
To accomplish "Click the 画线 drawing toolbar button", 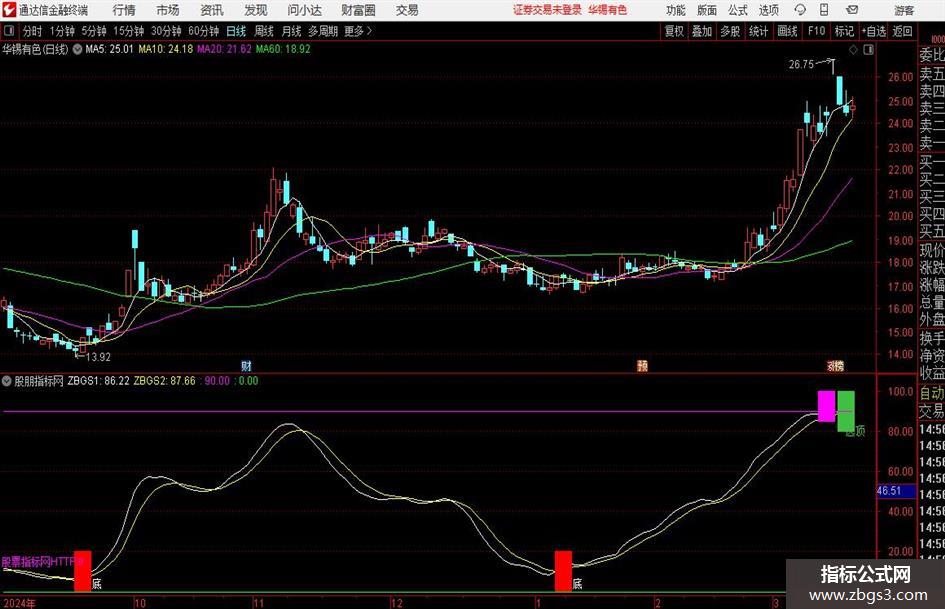I will coord(787,31).
